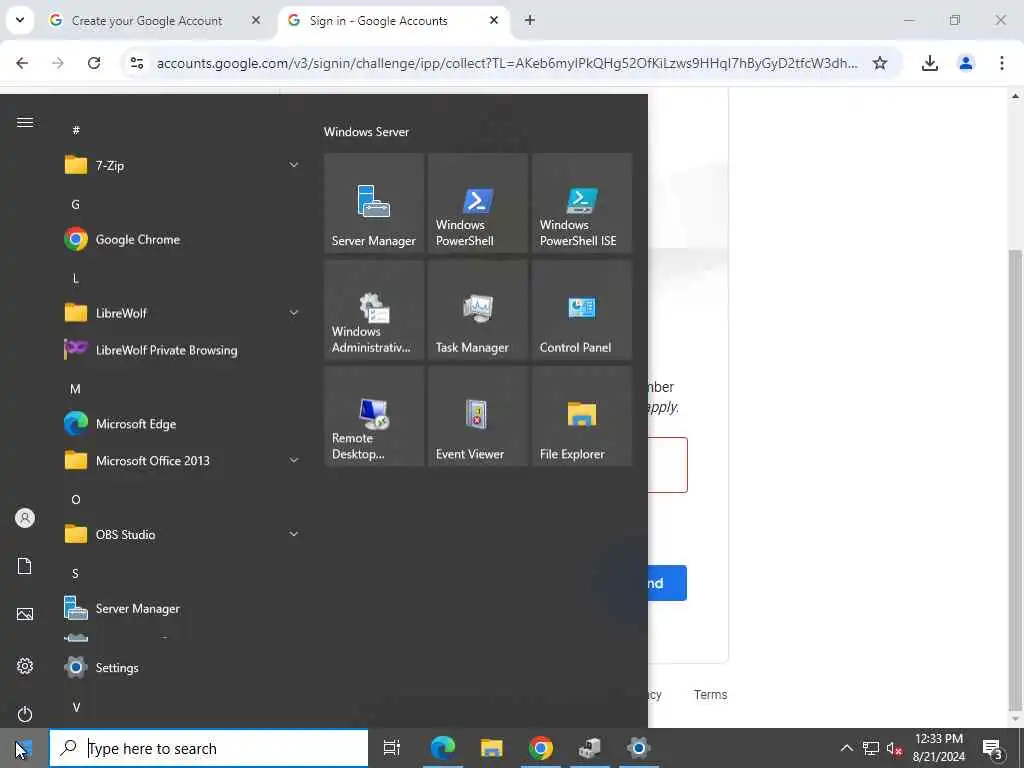Show hidden system tray icons

point(846,748)
